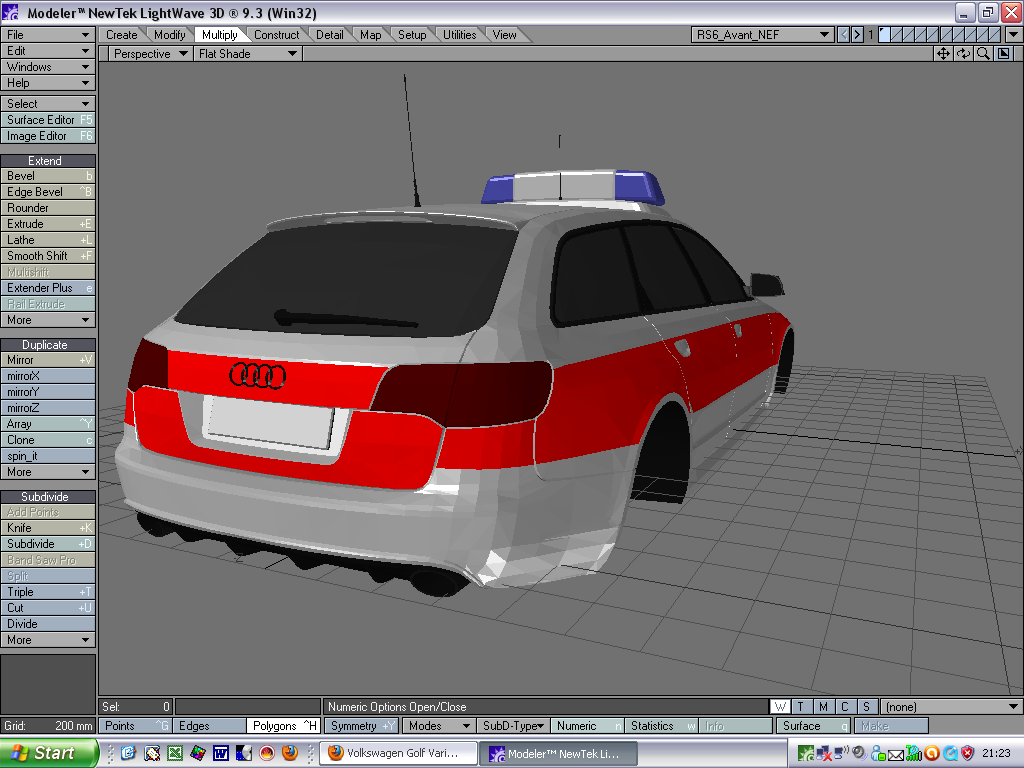Activate the Bevel tool
The width and height of the screenshot is (1024, 768).
(x=48, y=176)
